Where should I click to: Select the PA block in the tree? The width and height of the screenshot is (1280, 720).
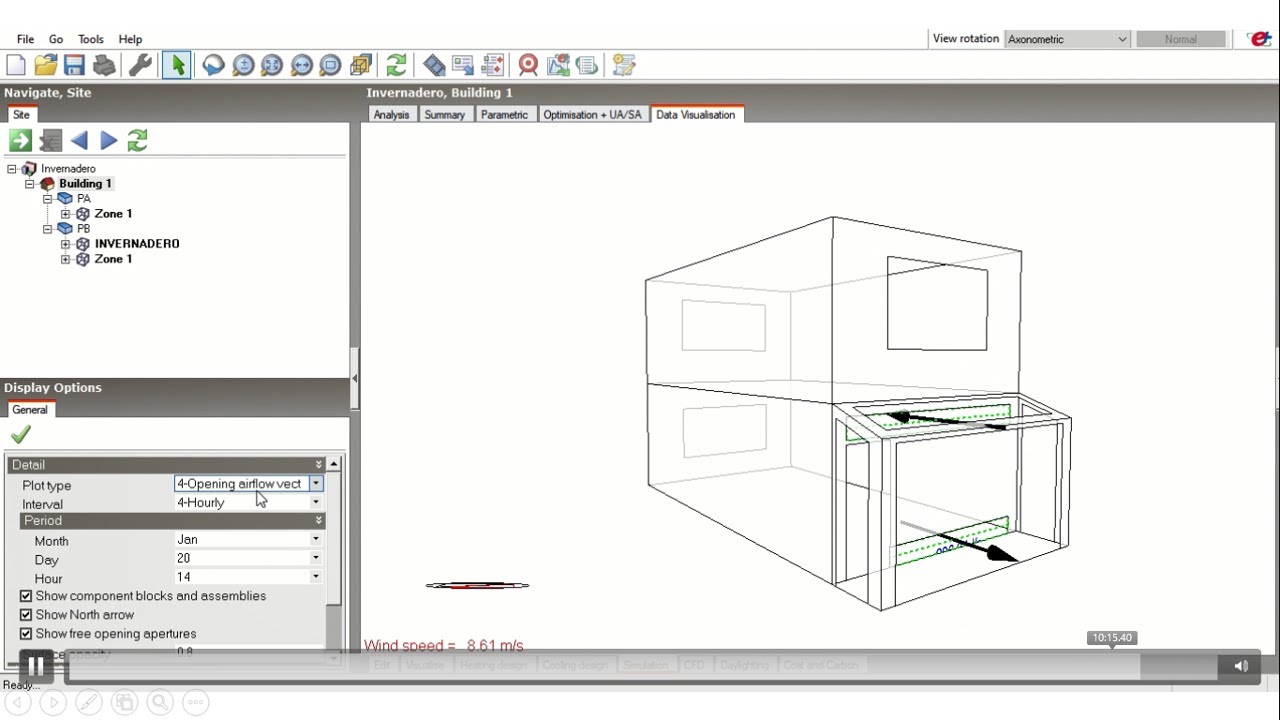coord(84,199)
